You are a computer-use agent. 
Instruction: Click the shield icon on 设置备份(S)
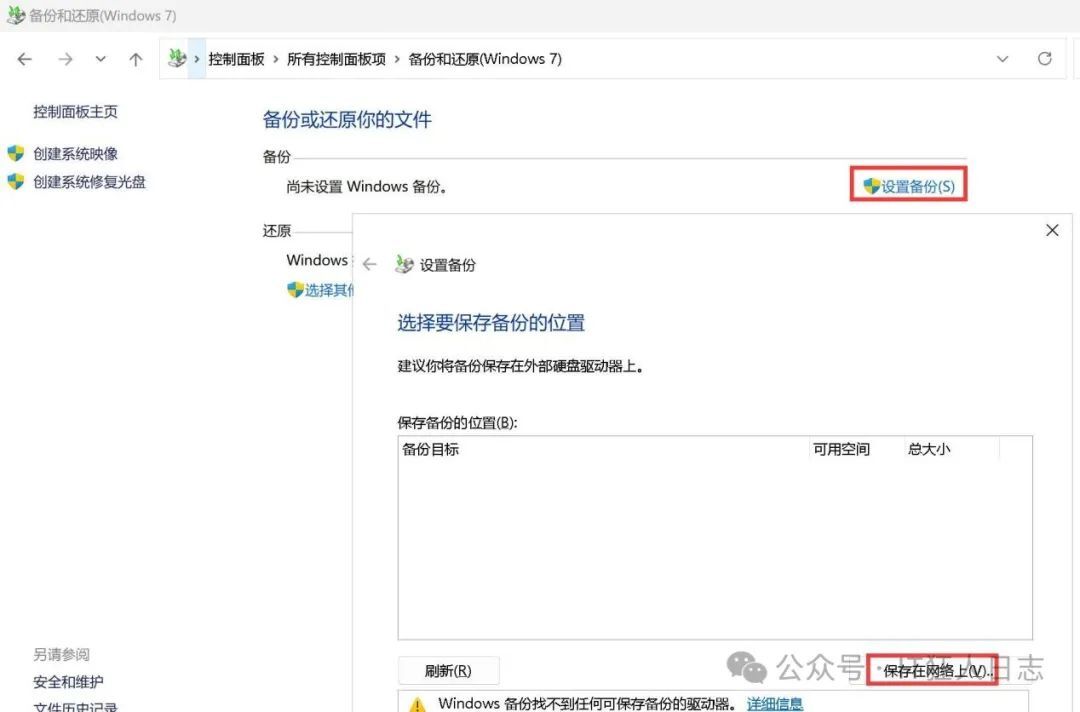point(871,185)
